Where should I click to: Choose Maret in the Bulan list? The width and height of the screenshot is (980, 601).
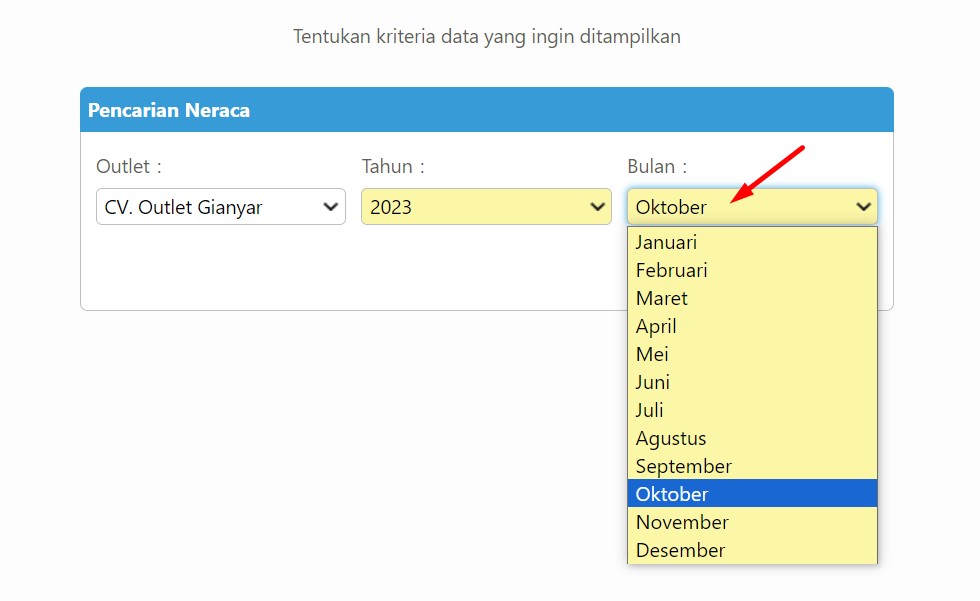(752, 299)
